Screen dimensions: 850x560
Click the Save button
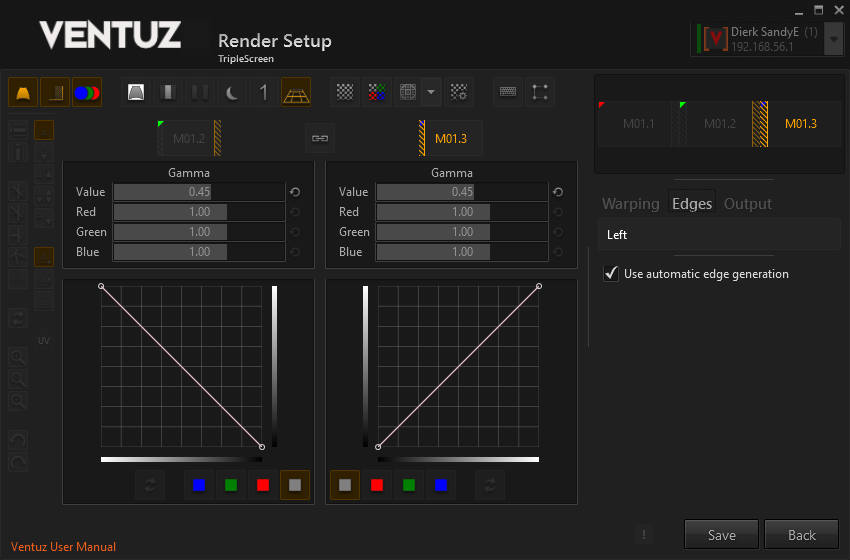point(721,535)
